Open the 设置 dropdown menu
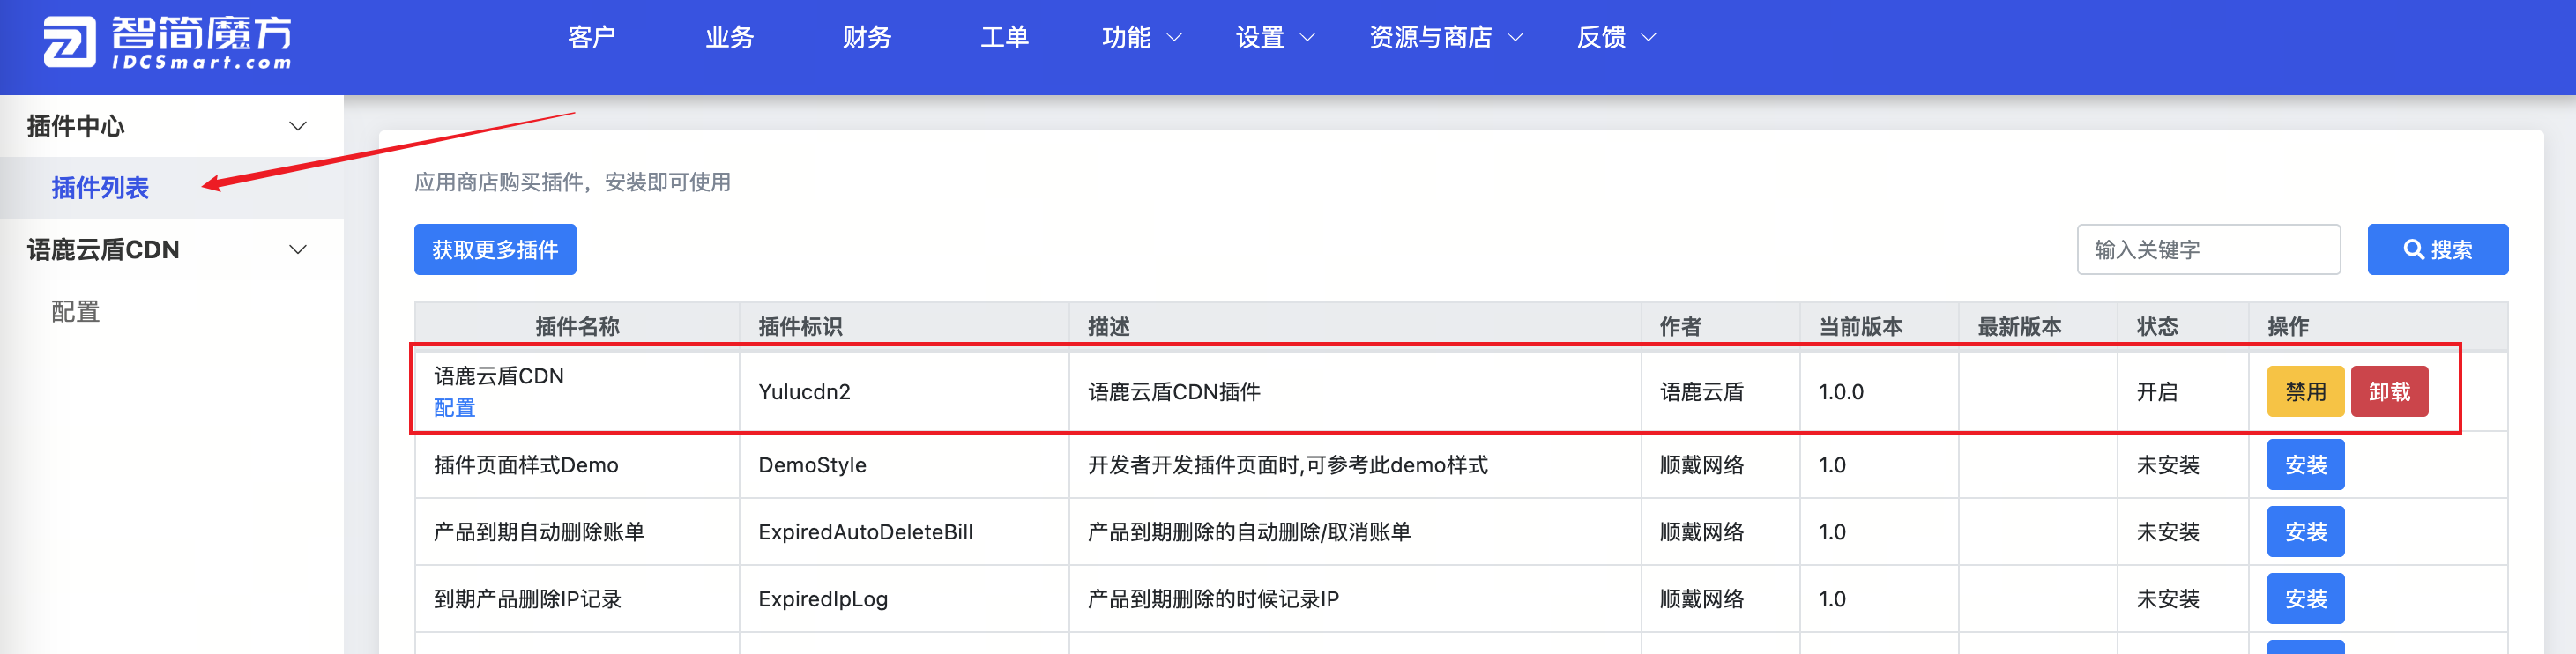Viewport: 2576px width, 654px height. click(1274, 38)
